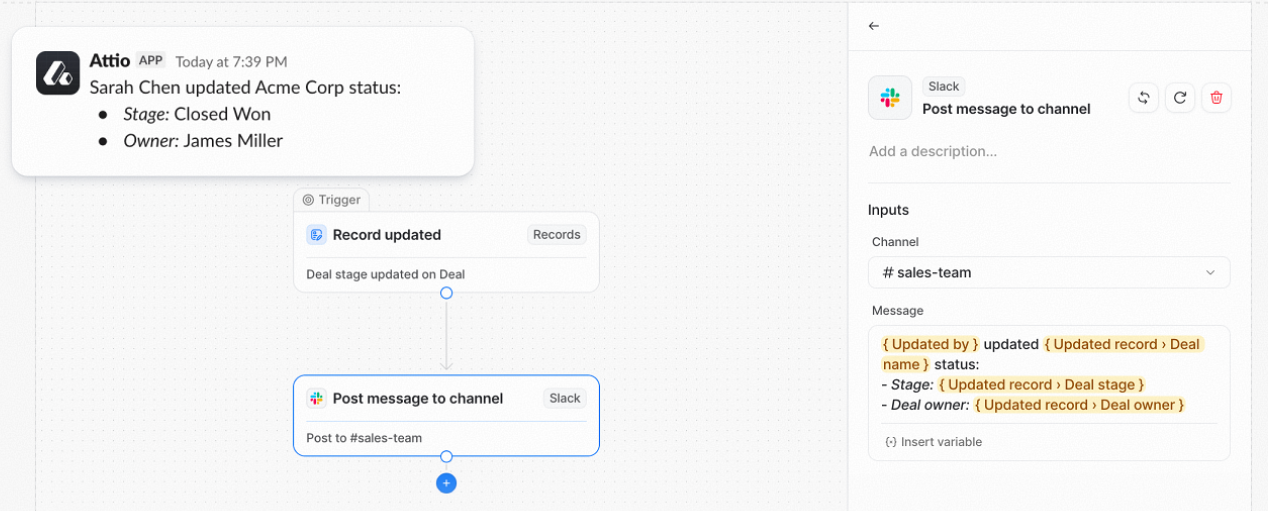This screenshot has height=511, width=1268.
Task: Click the circular refresh icon in the panel header
Action: click(x=1180, y=97)
